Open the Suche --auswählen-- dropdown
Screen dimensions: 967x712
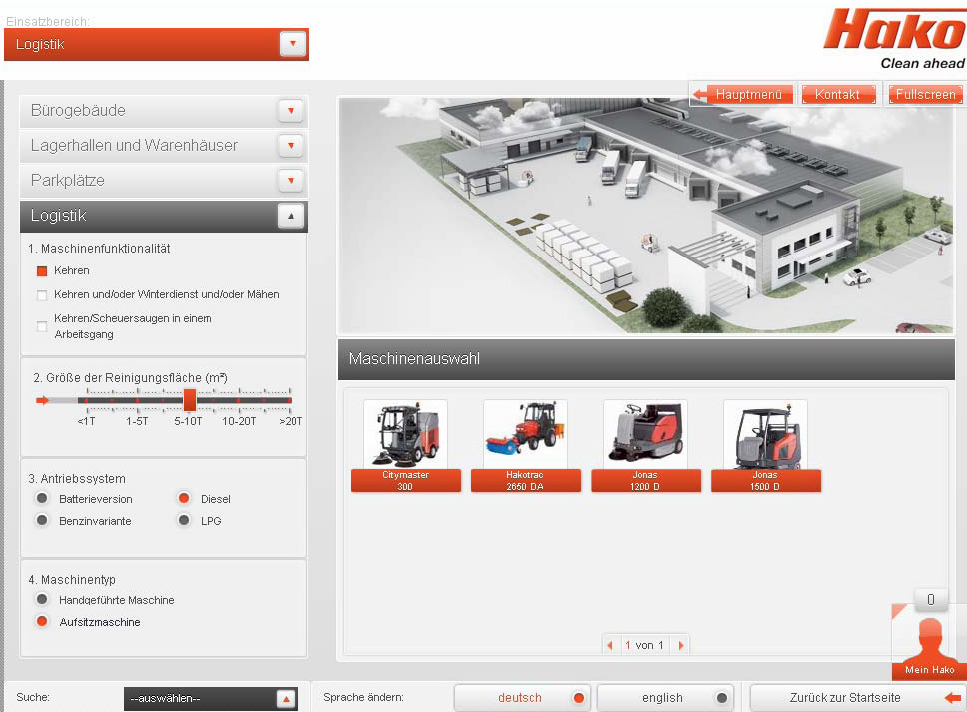(x=211, y=698)
